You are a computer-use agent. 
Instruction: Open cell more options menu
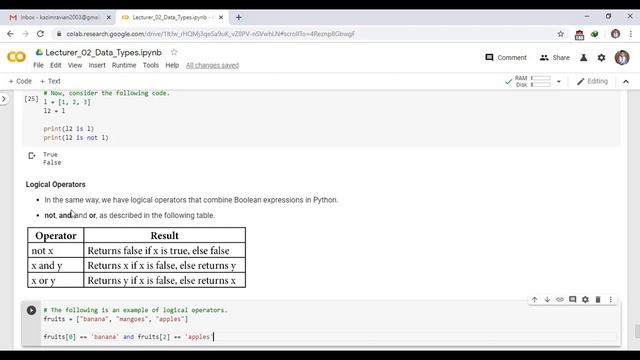pos(611,300)
